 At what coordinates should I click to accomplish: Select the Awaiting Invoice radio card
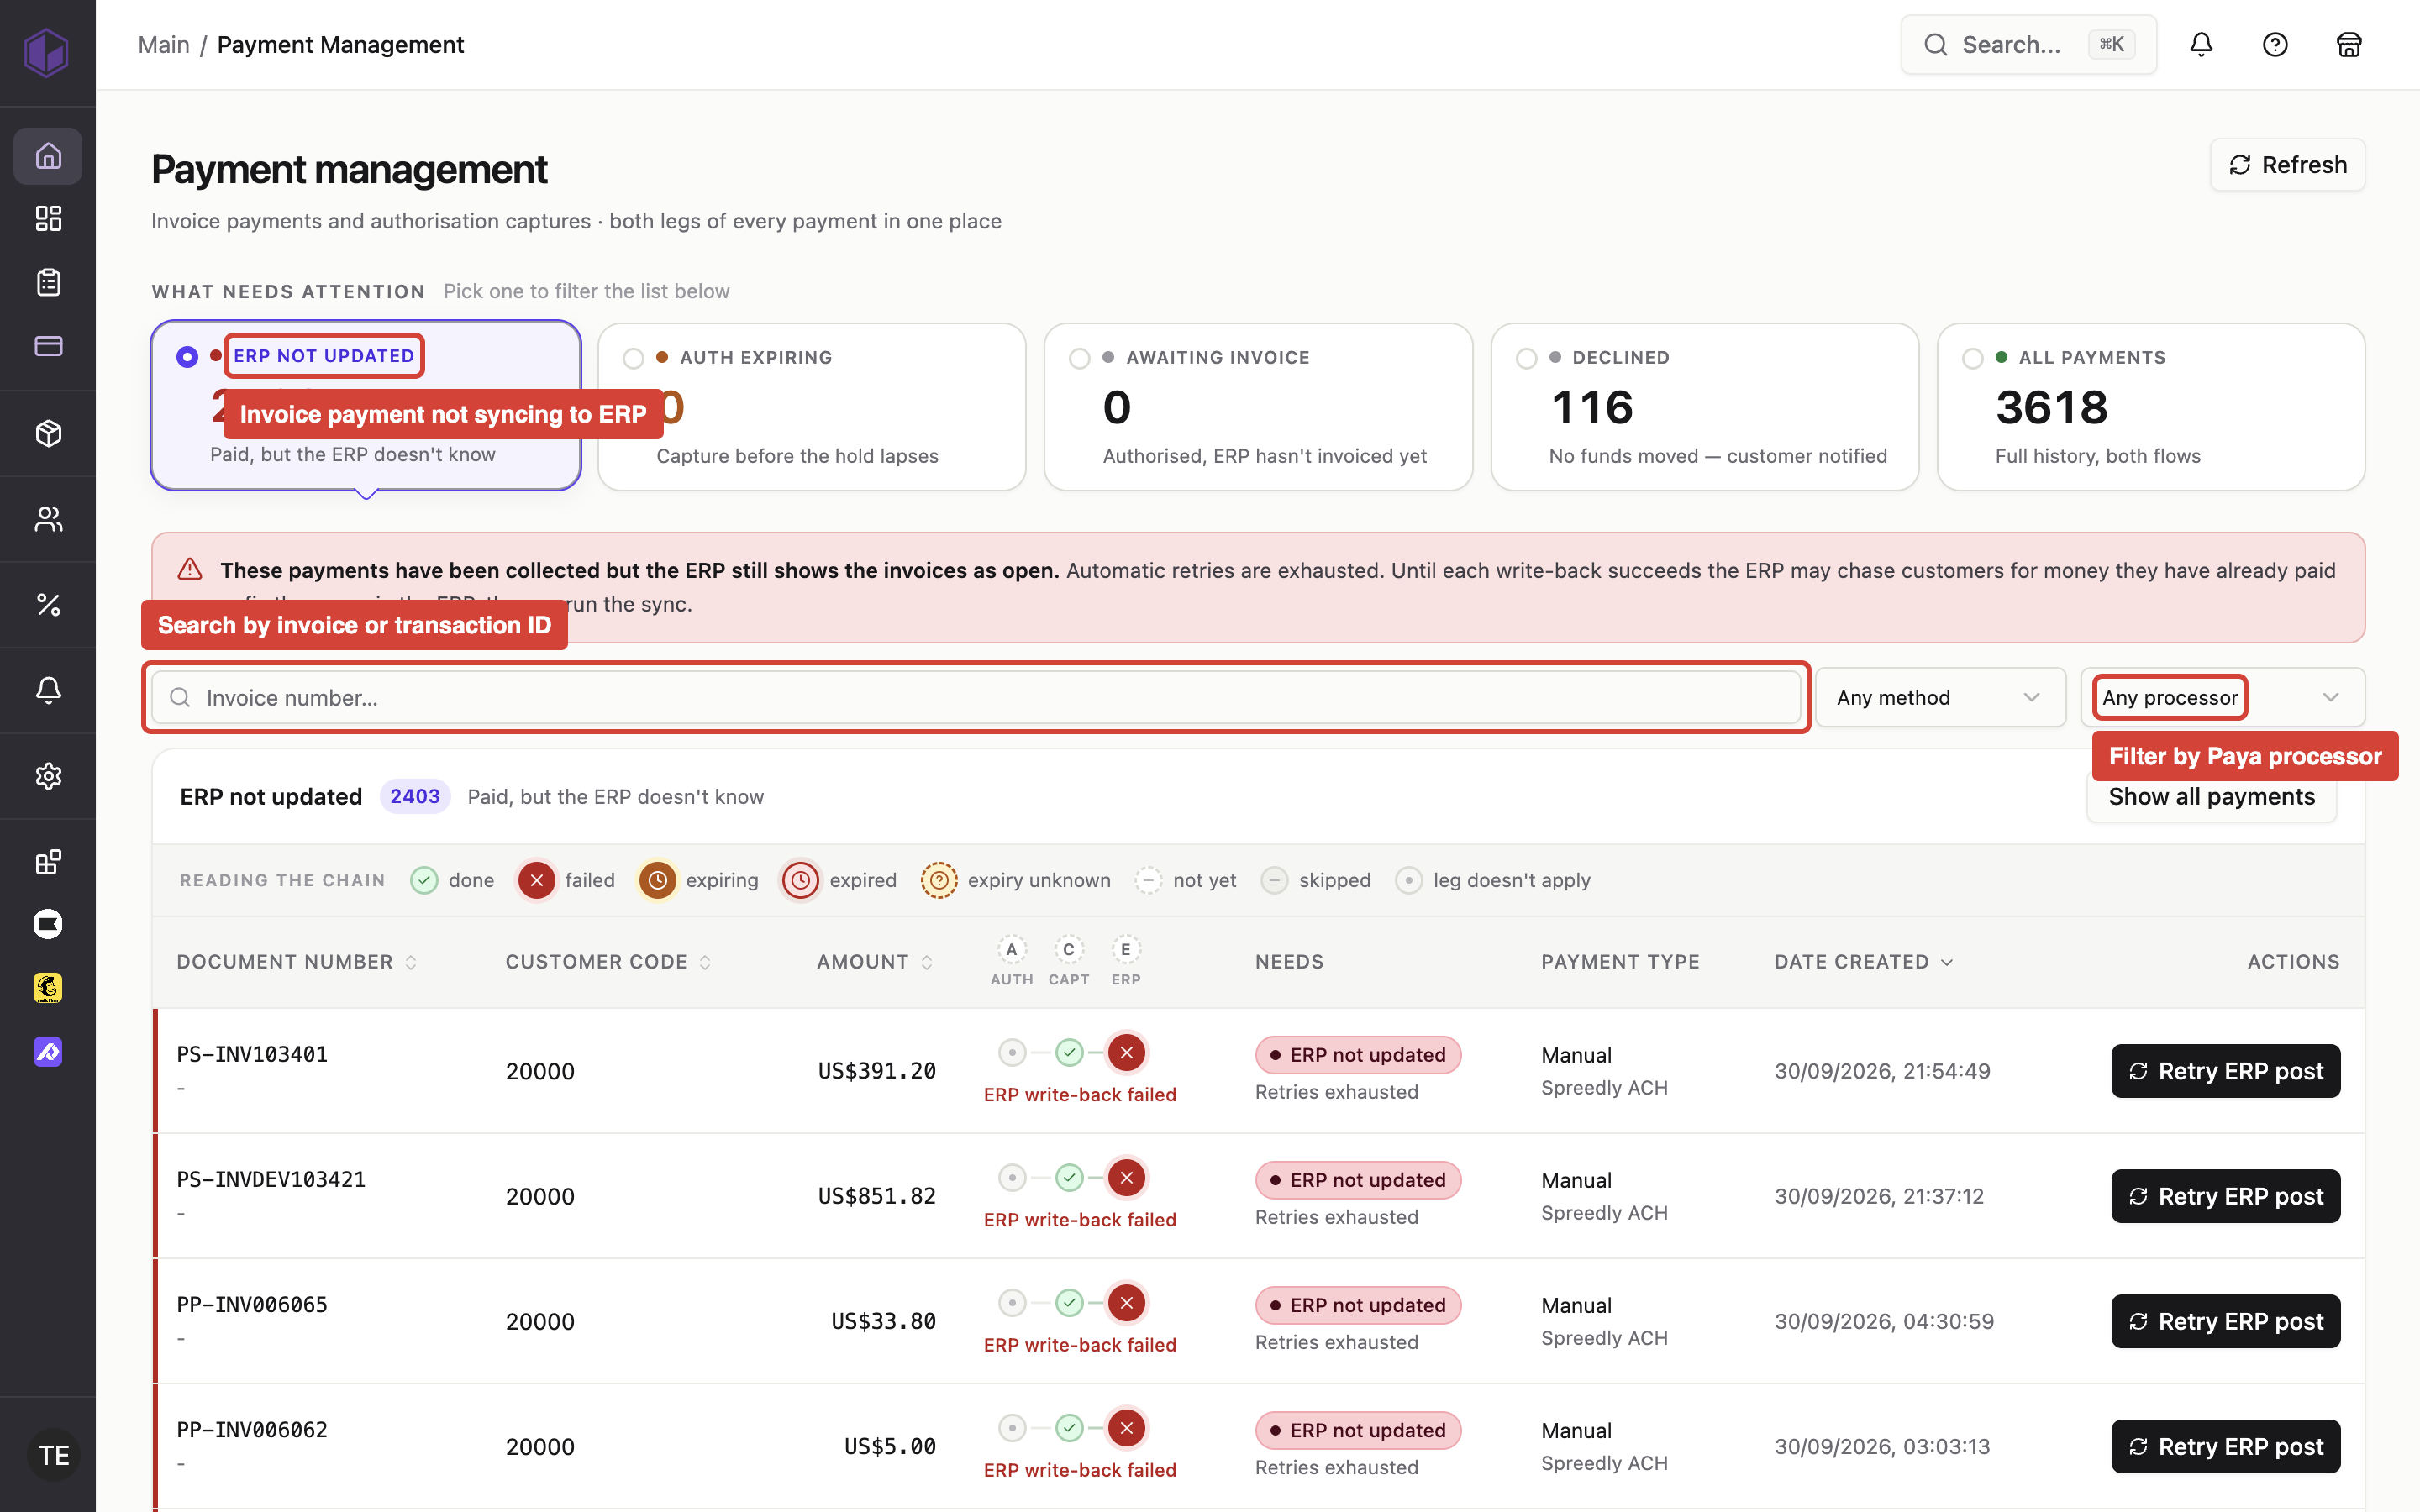pyautogui.click(x=1258, y=406)
